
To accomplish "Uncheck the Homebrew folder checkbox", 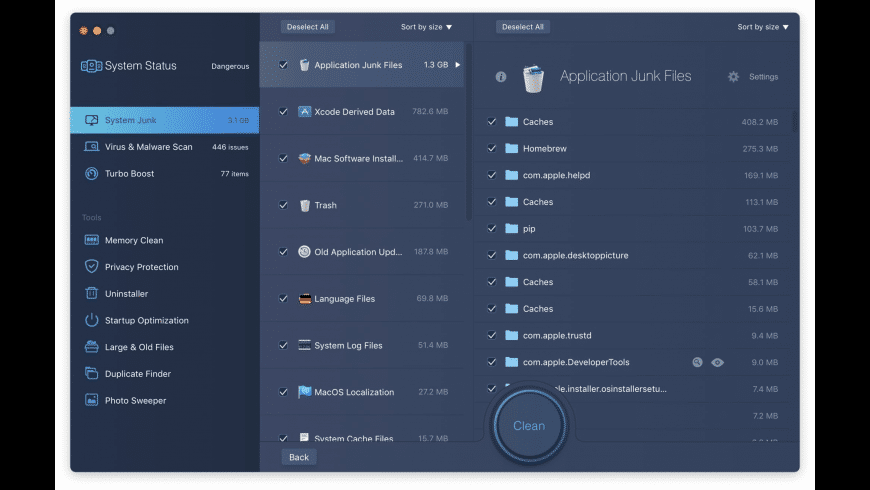I will pyautogui.click(x=492, y=148).
